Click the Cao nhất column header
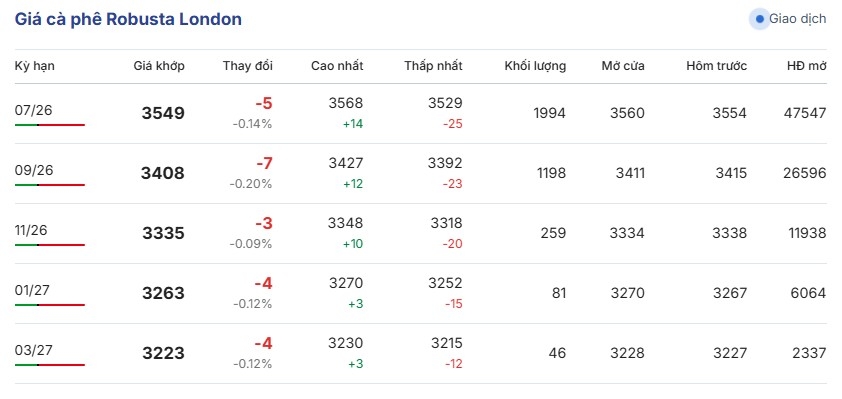Screen dimensions: 842x399 click(x=337, y=66)
